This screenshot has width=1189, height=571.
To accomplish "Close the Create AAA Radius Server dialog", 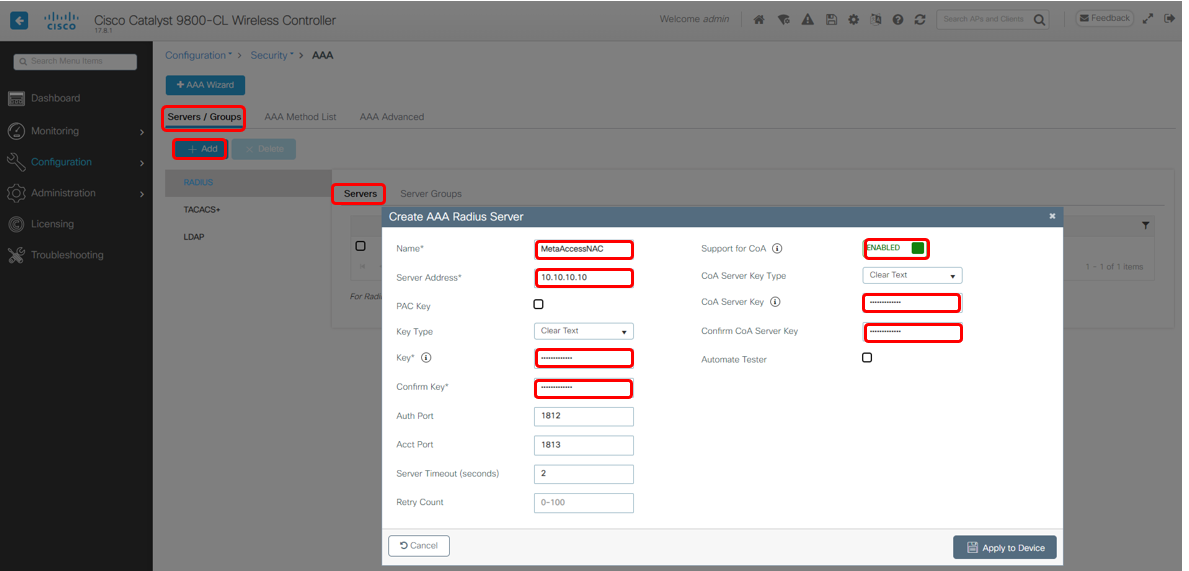I will [1053, 216].
